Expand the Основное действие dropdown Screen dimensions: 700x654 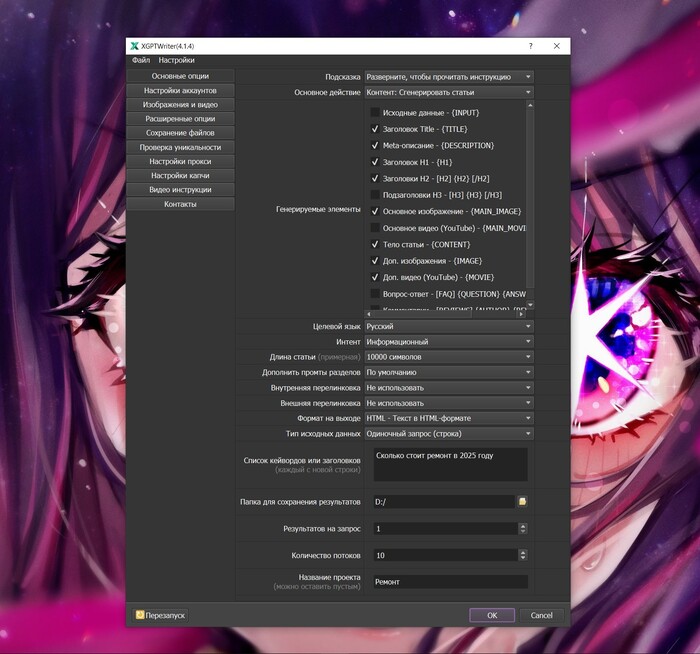pos(448,92)
